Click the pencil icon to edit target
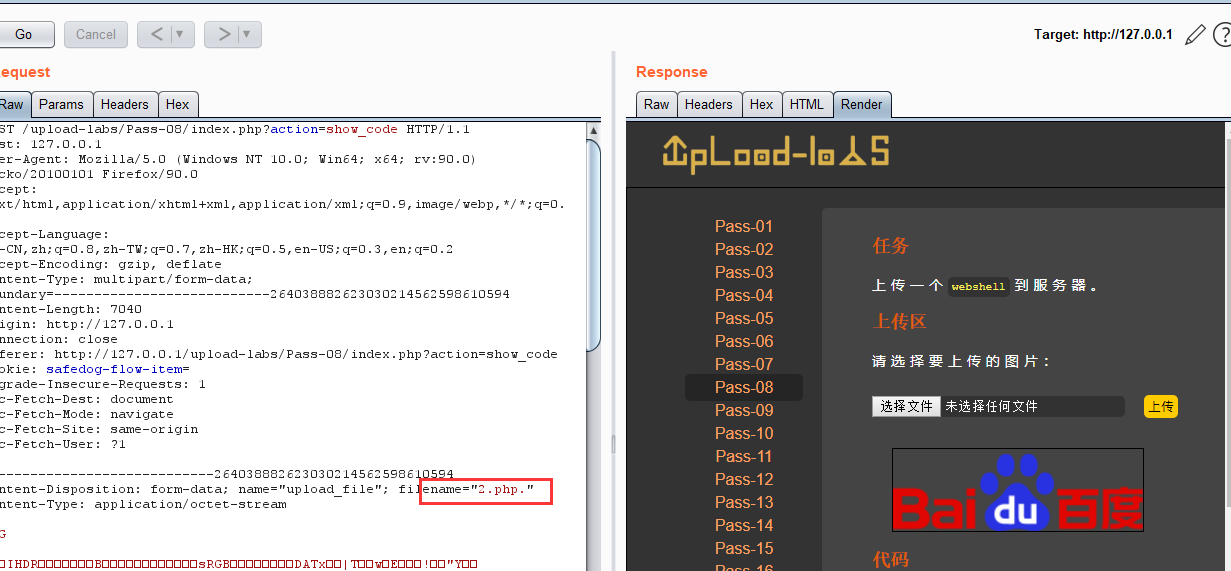The width and height of the screenshot is (1231, 571). click(x=1195, y=35)
